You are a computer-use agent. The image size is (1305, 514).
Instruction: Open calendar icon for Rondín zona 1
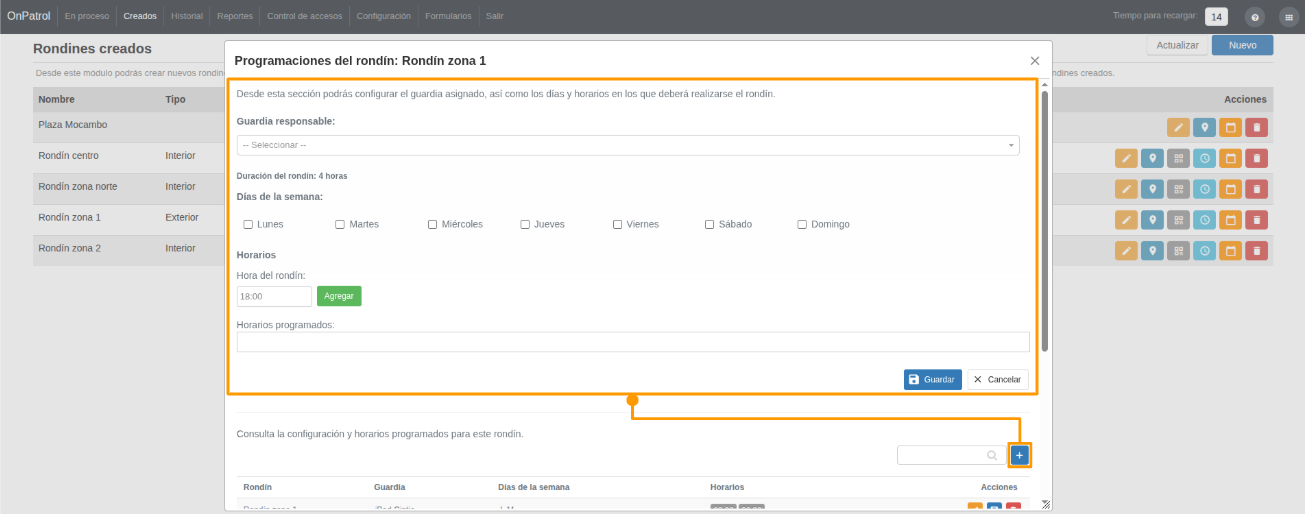point(1230,220)
